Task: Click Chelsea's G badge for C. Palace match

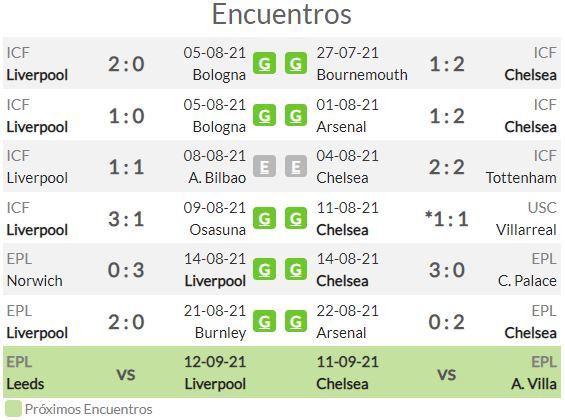Action: (296, 269)
